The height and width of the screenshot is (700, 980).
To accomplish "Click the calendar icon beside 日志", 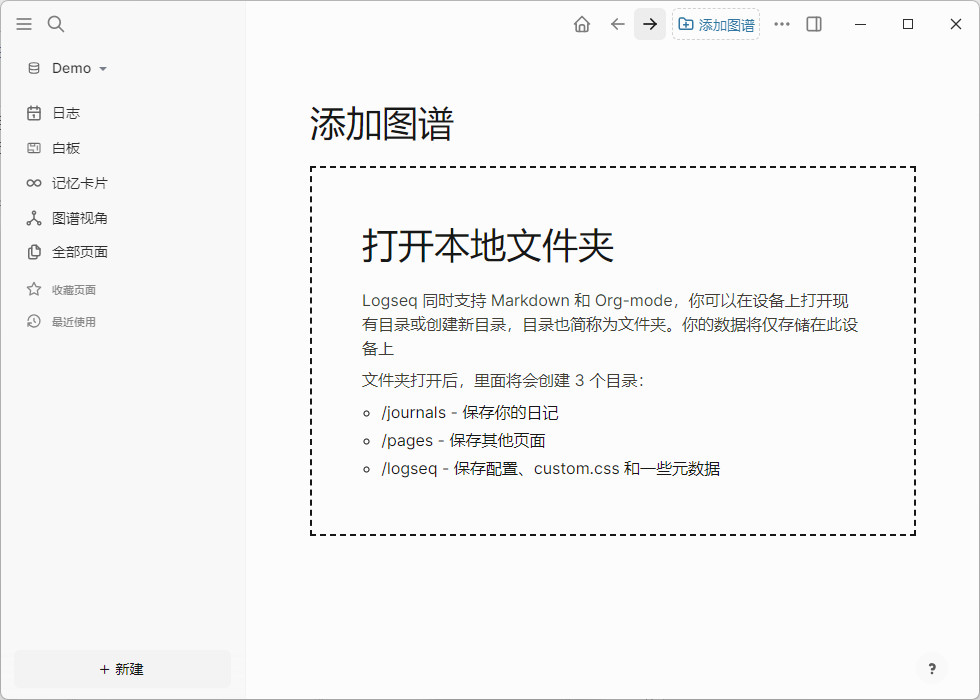I will pos(34,113).
